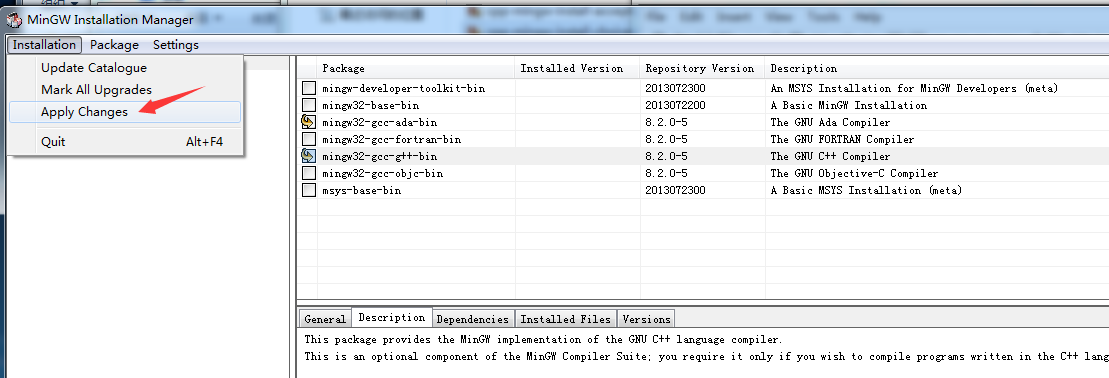Open the Installation menu
This screenshot has height=378, width=1109.
point(45,45)
